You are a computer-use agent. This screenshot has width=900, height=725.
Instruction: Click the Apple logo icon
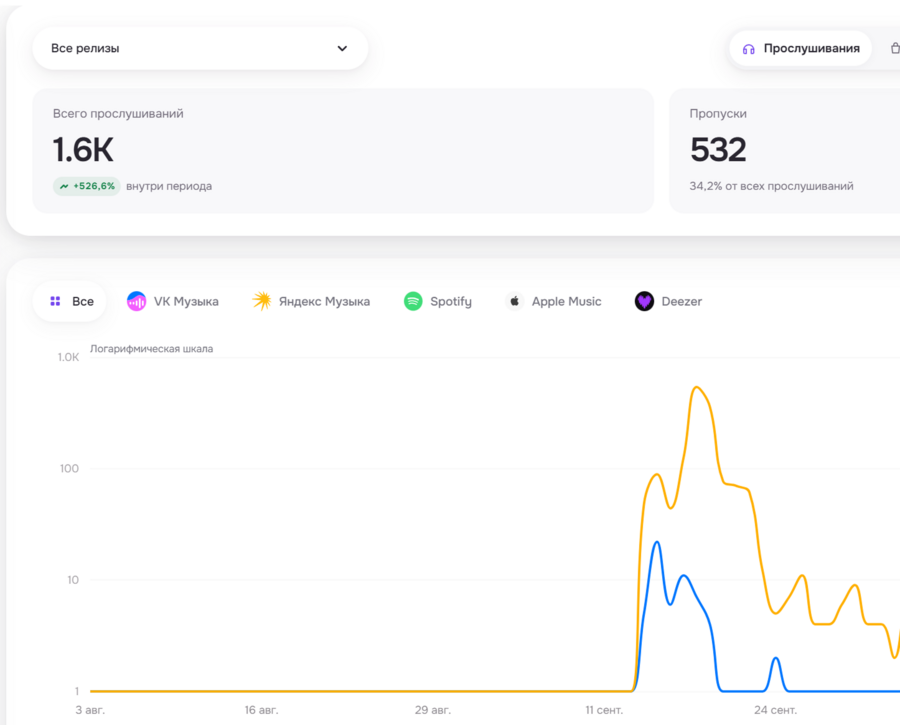(x=515, y=301)
